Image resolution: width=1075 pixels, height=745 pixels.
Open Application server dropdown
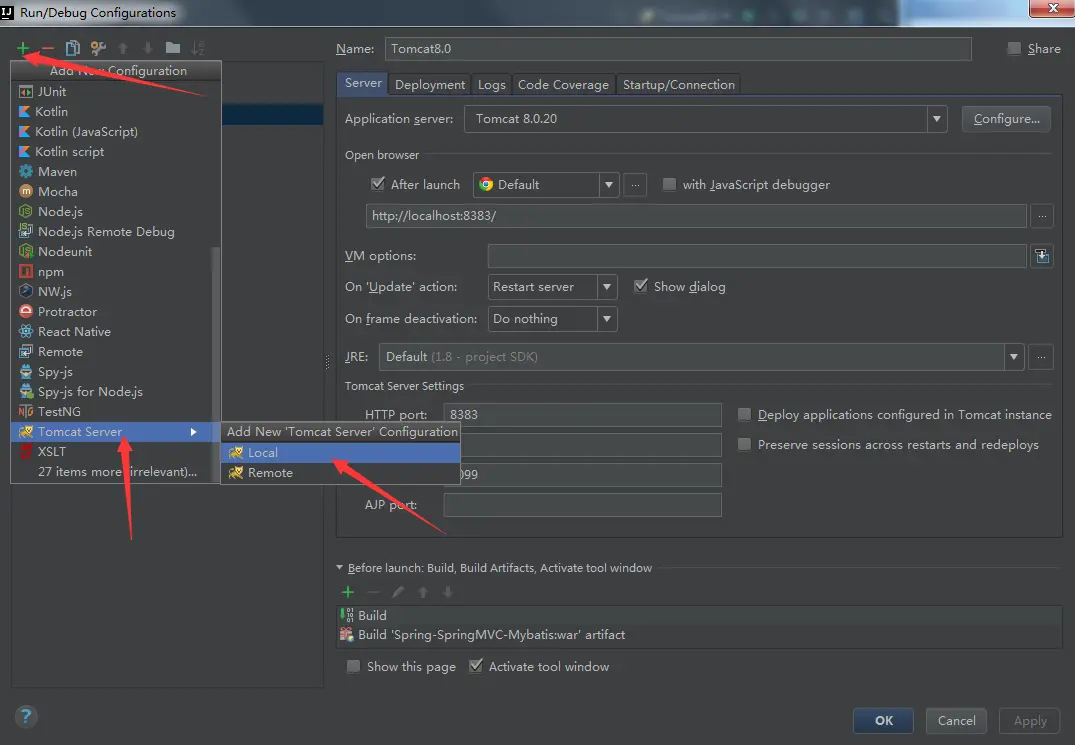point(937,119)
